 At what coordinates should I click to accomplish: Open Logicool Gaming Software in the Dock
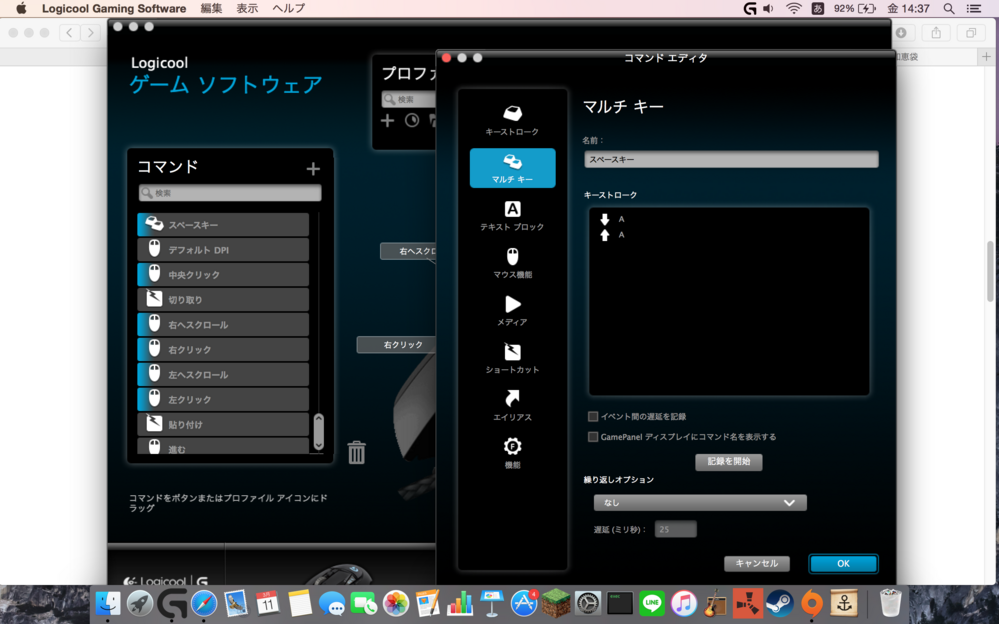(172, 603)
